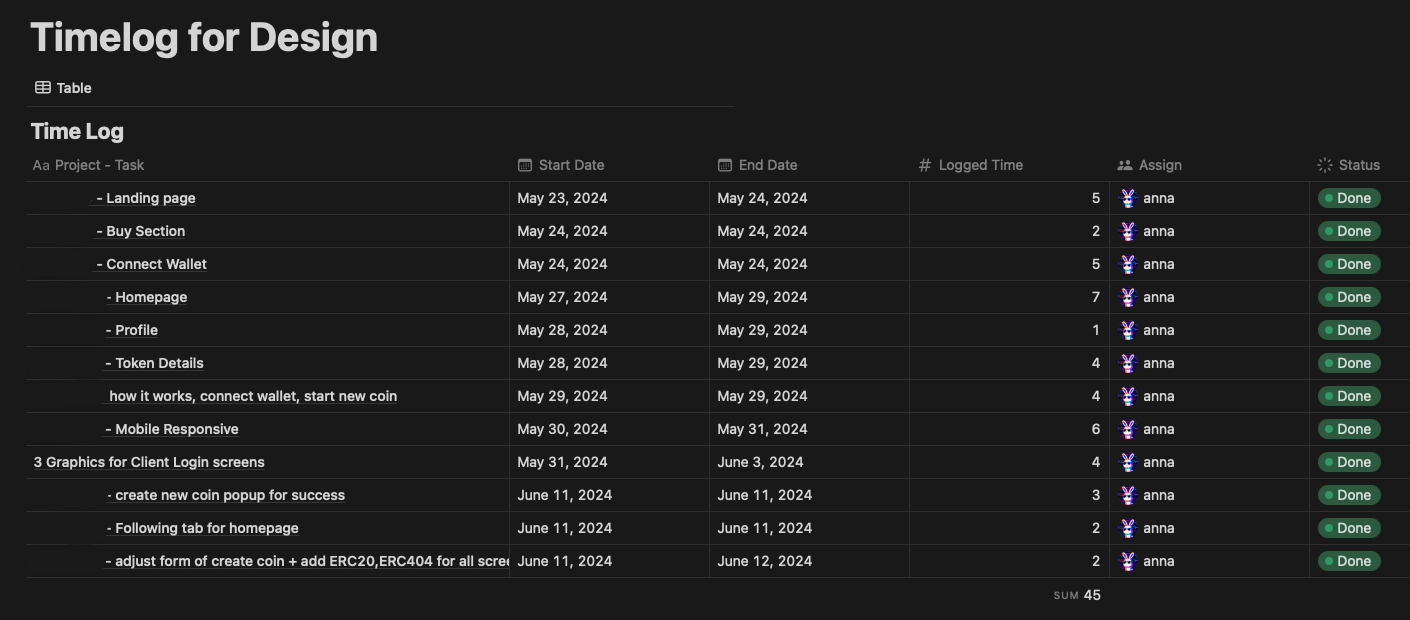
Task: Click the Done status of Landing page
Action: click(1349, 198)
